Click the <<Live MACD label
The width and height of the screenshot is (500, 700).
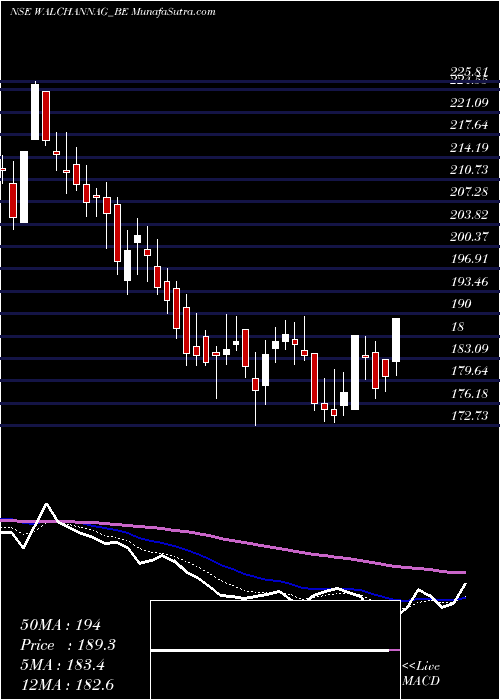pyautogui.click(x=421, y=674)
